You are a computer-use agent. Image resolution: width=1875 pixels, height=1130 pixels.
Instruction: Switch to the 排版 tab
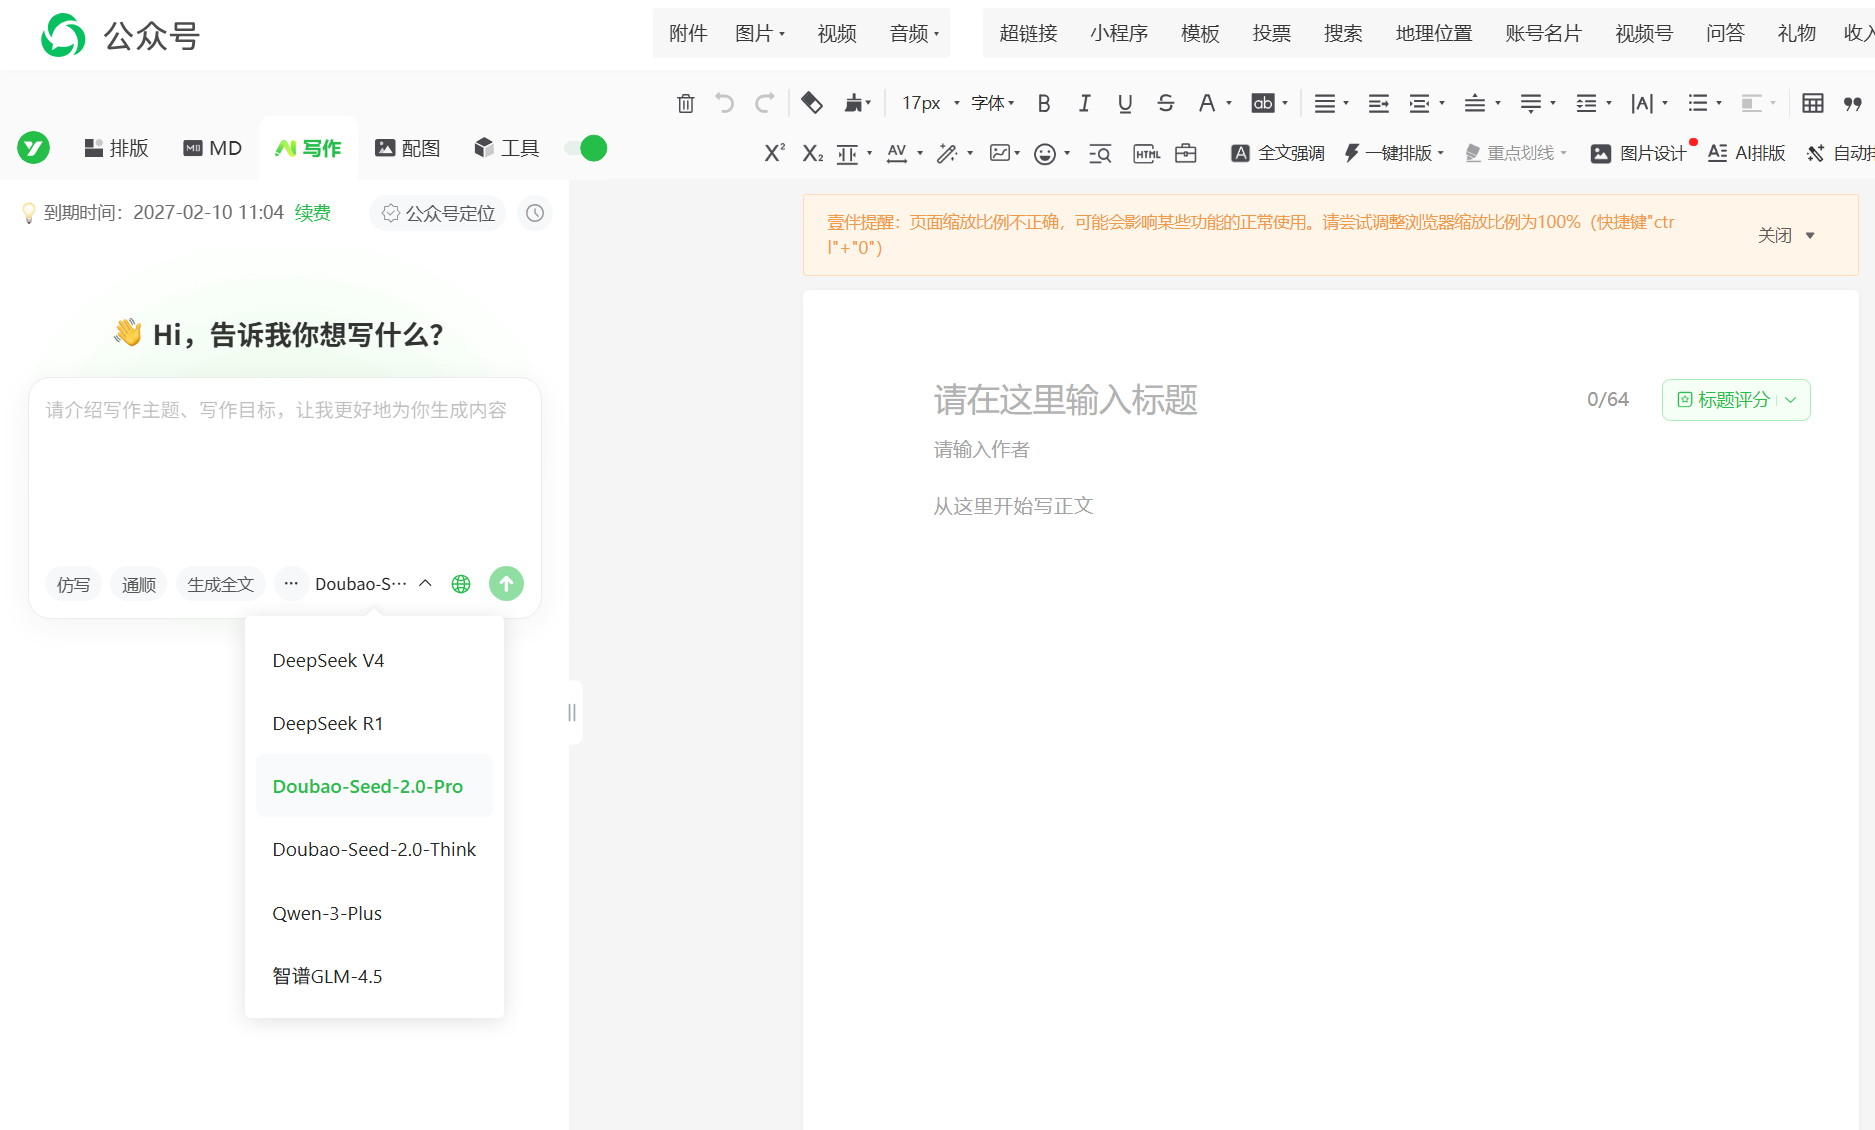coord(116,148)
